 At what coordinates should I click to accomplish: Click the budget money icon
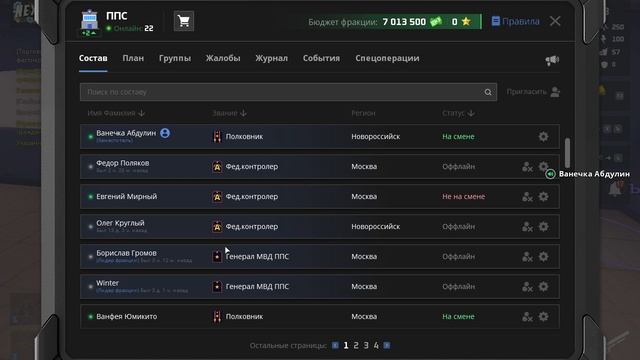[x=436, y=22]
